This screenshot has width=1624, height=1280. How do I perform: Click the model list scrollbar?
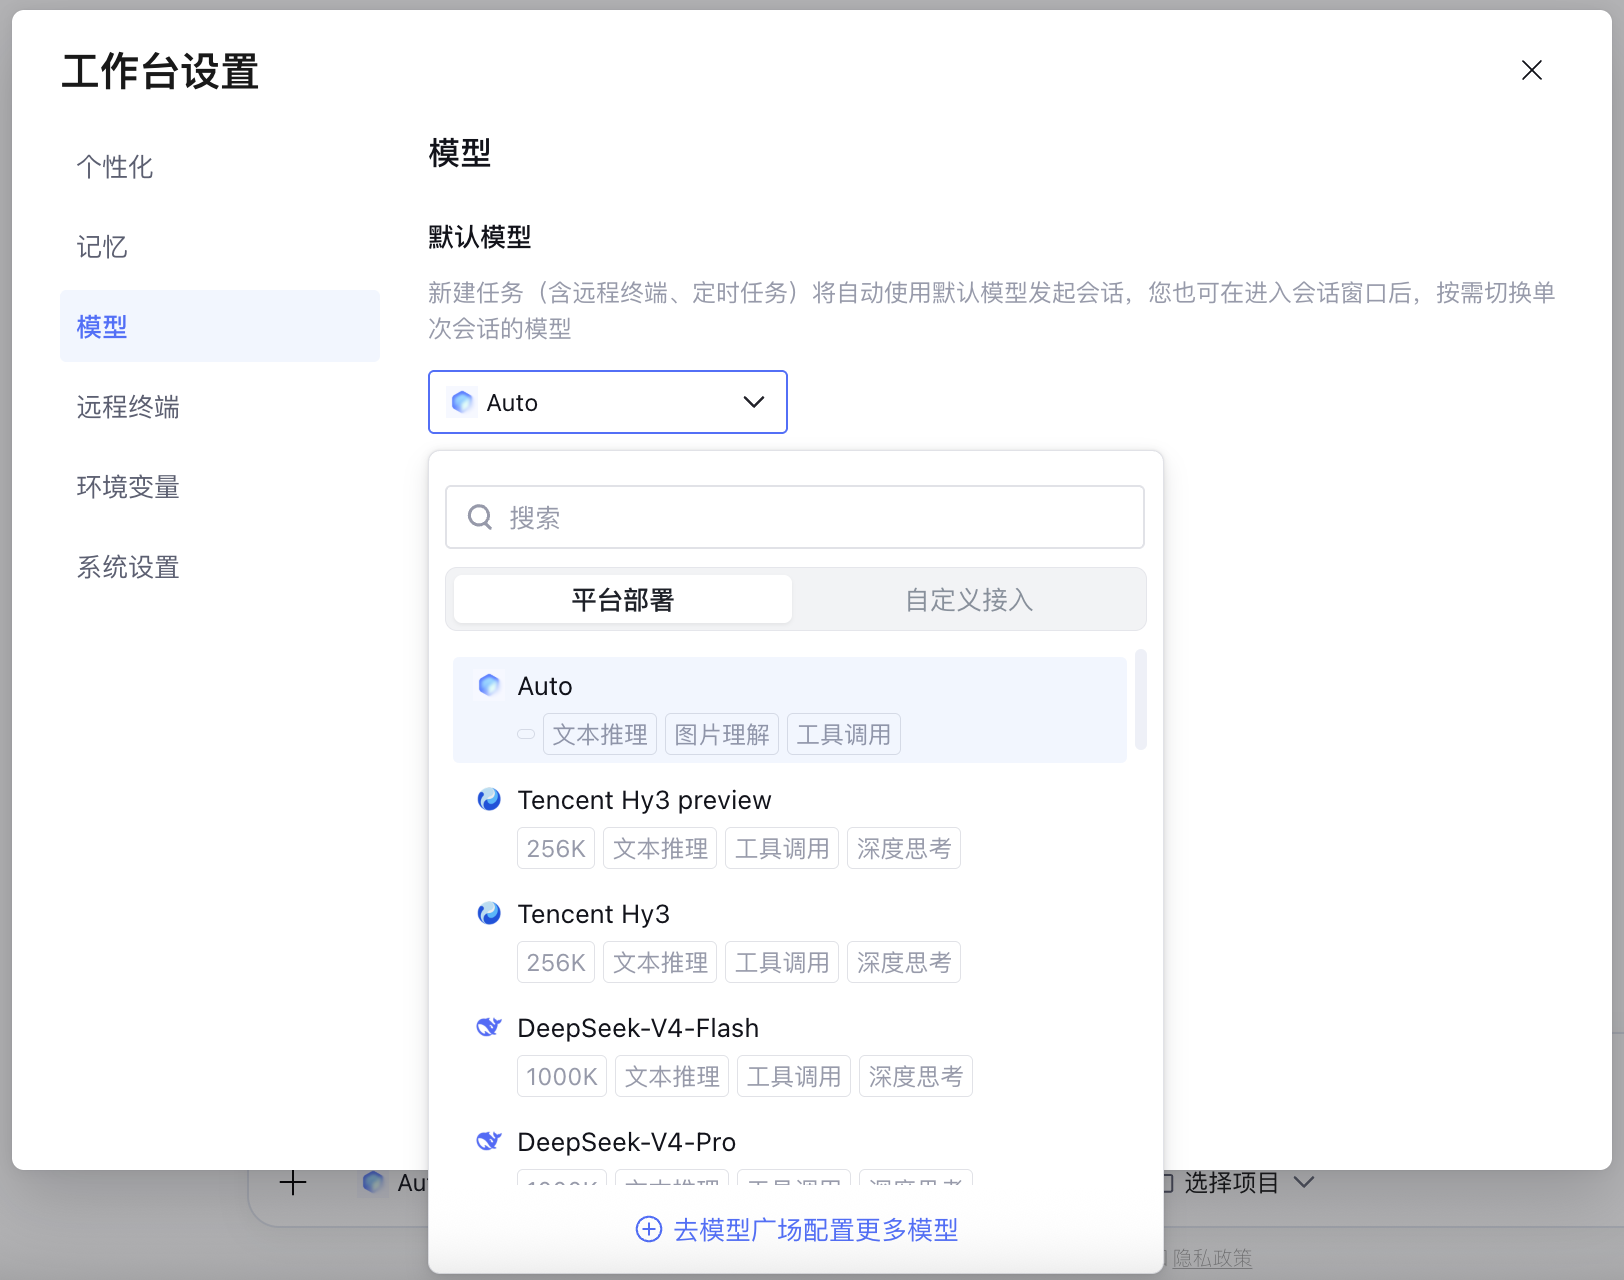1141,700
